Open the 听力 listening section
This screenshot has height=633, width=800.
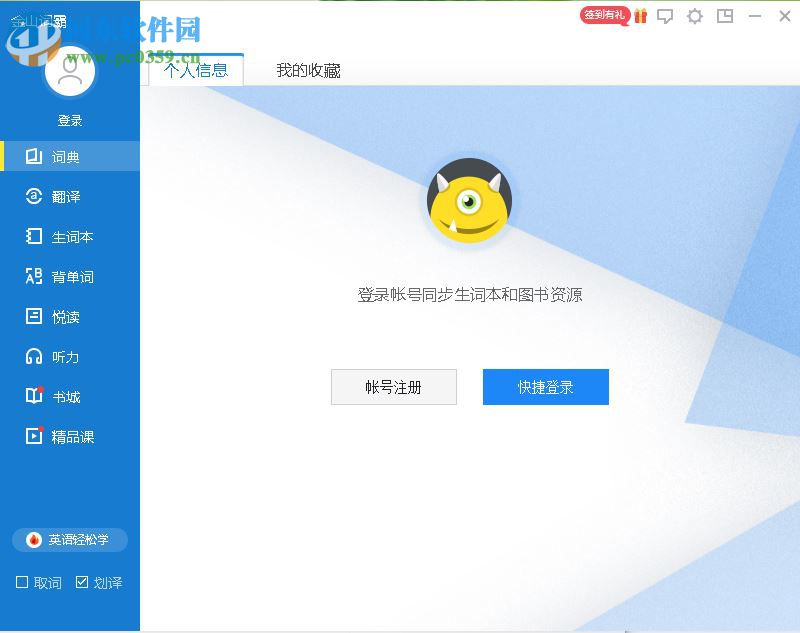point(70,357)
